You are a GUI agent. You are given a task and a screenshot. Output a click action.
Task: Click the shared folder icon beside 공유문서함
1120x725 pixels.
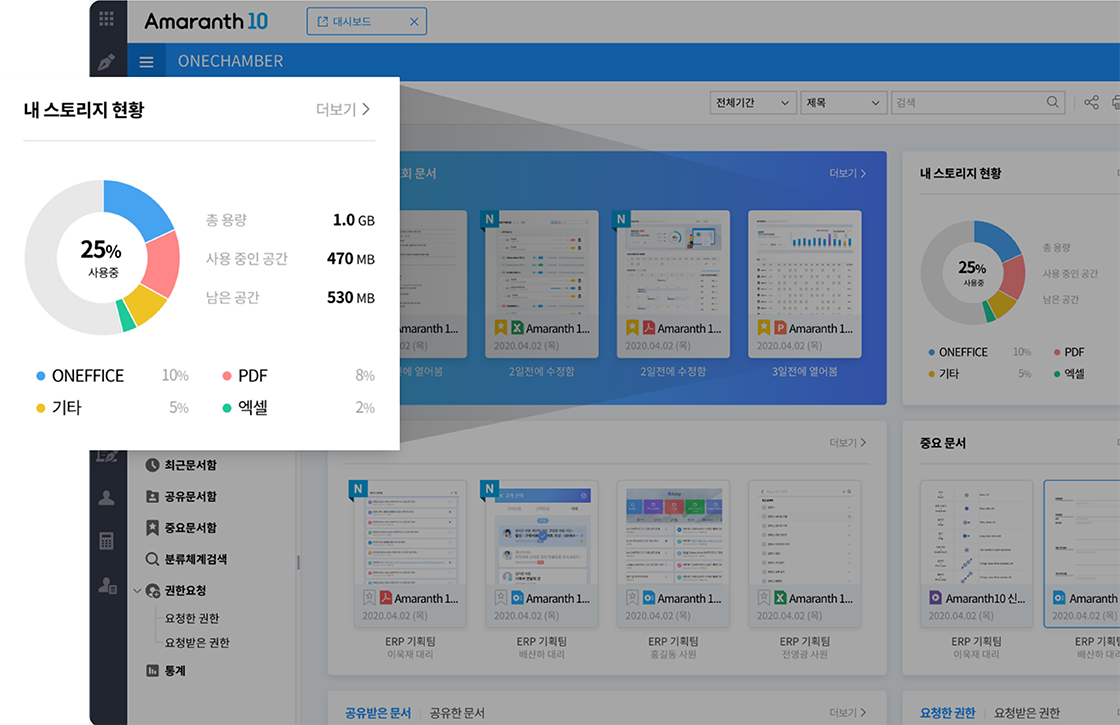click(x=152, y=496)
